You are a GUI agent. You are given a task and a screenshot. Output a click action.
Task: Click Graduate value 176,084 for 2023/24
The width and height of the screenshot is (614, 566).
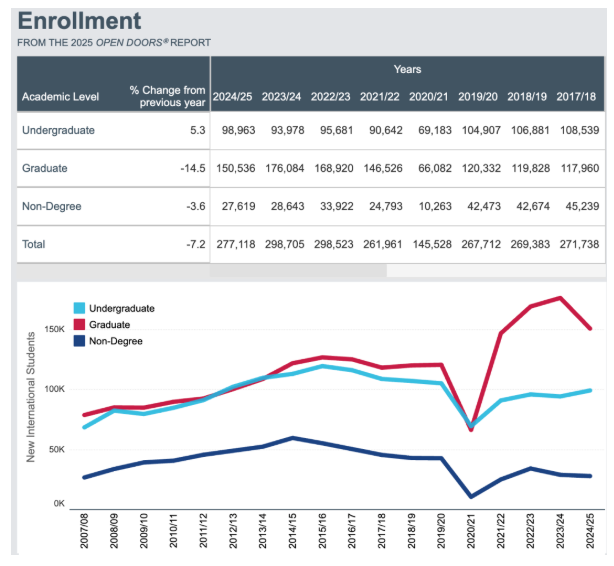tap(282, 169)
